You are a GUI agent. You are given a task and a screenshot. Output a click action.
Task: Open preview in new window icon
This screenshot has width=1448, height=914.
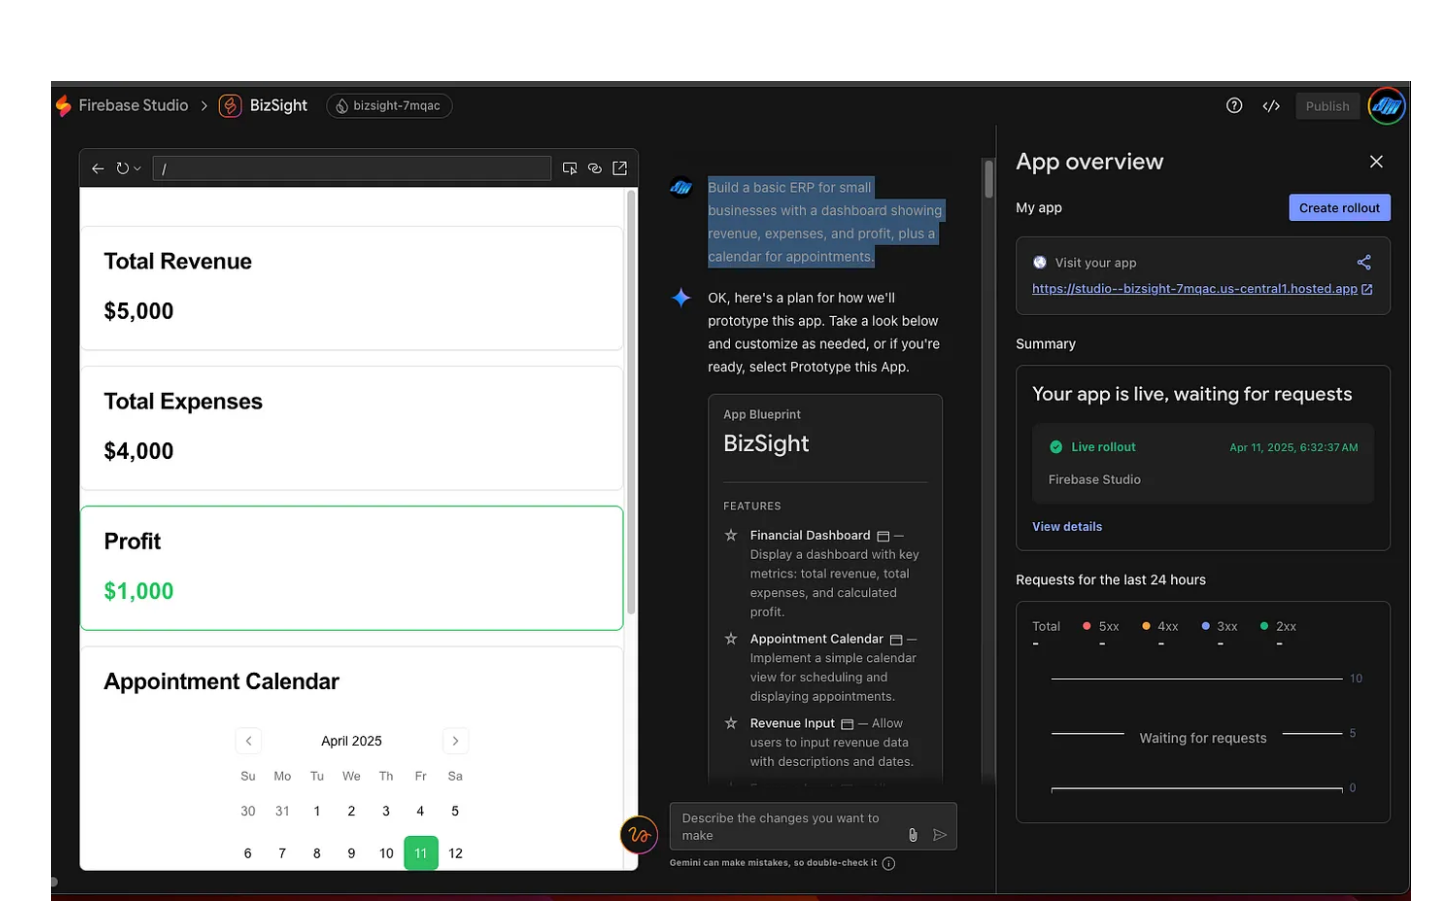(x=620, y=168)
